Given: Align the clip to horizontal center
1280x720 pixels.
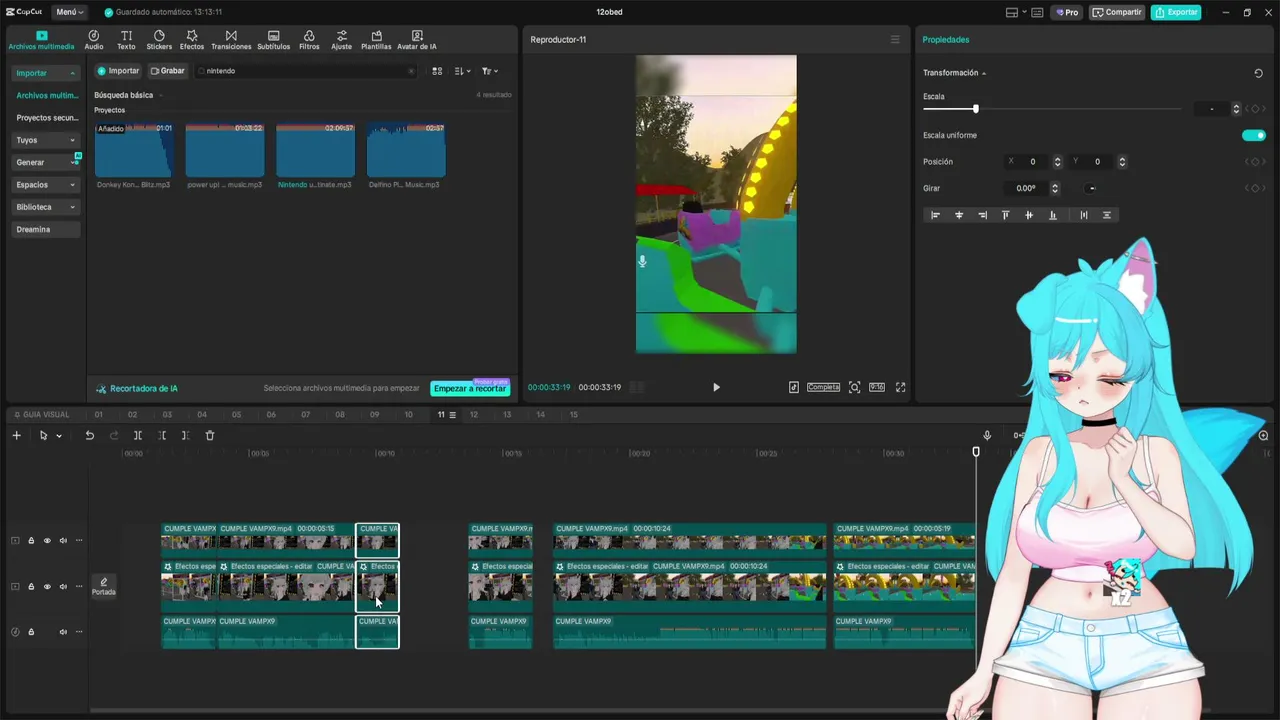Looking at the screenshot, I should 959,215.
